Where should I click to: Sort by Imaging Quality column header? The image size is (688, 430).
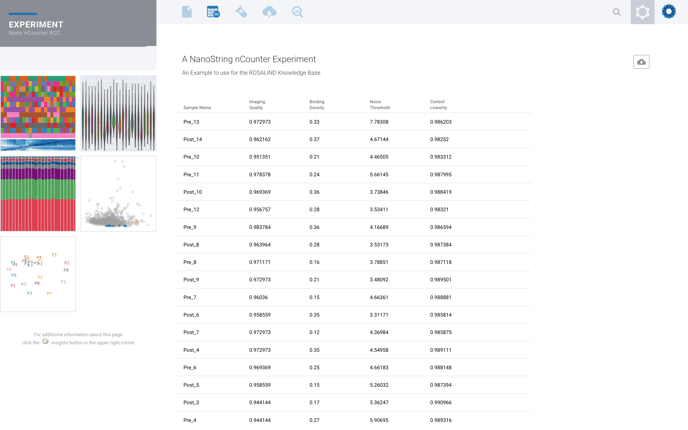257,104
